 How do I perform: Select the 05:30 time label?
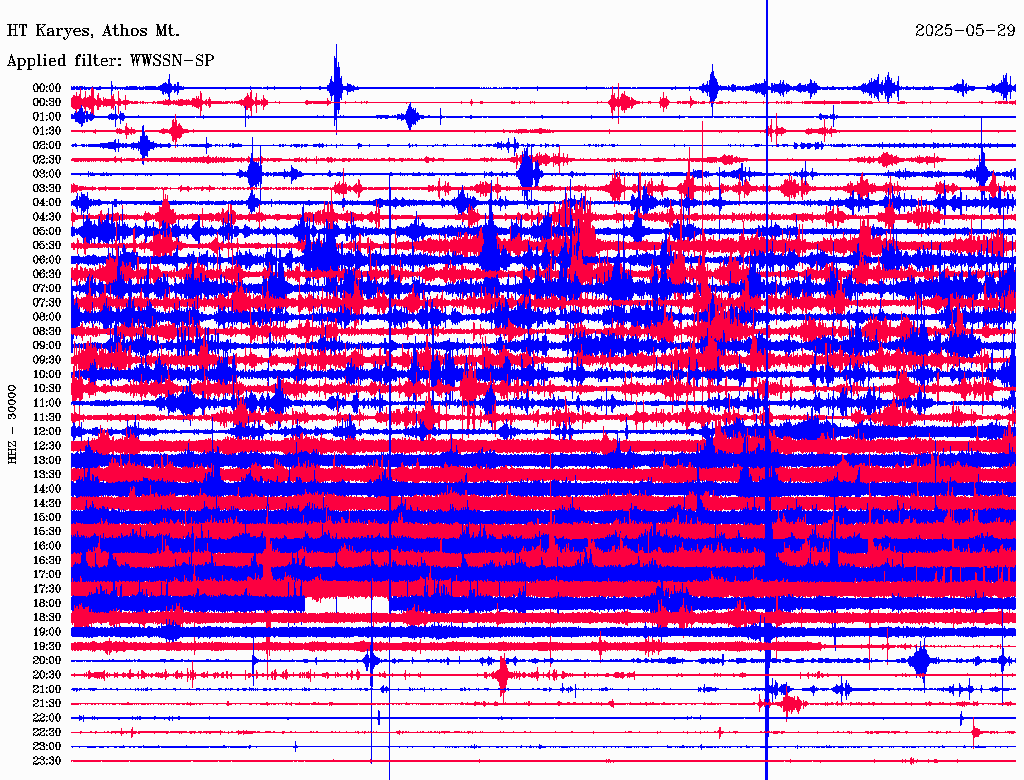47,246
